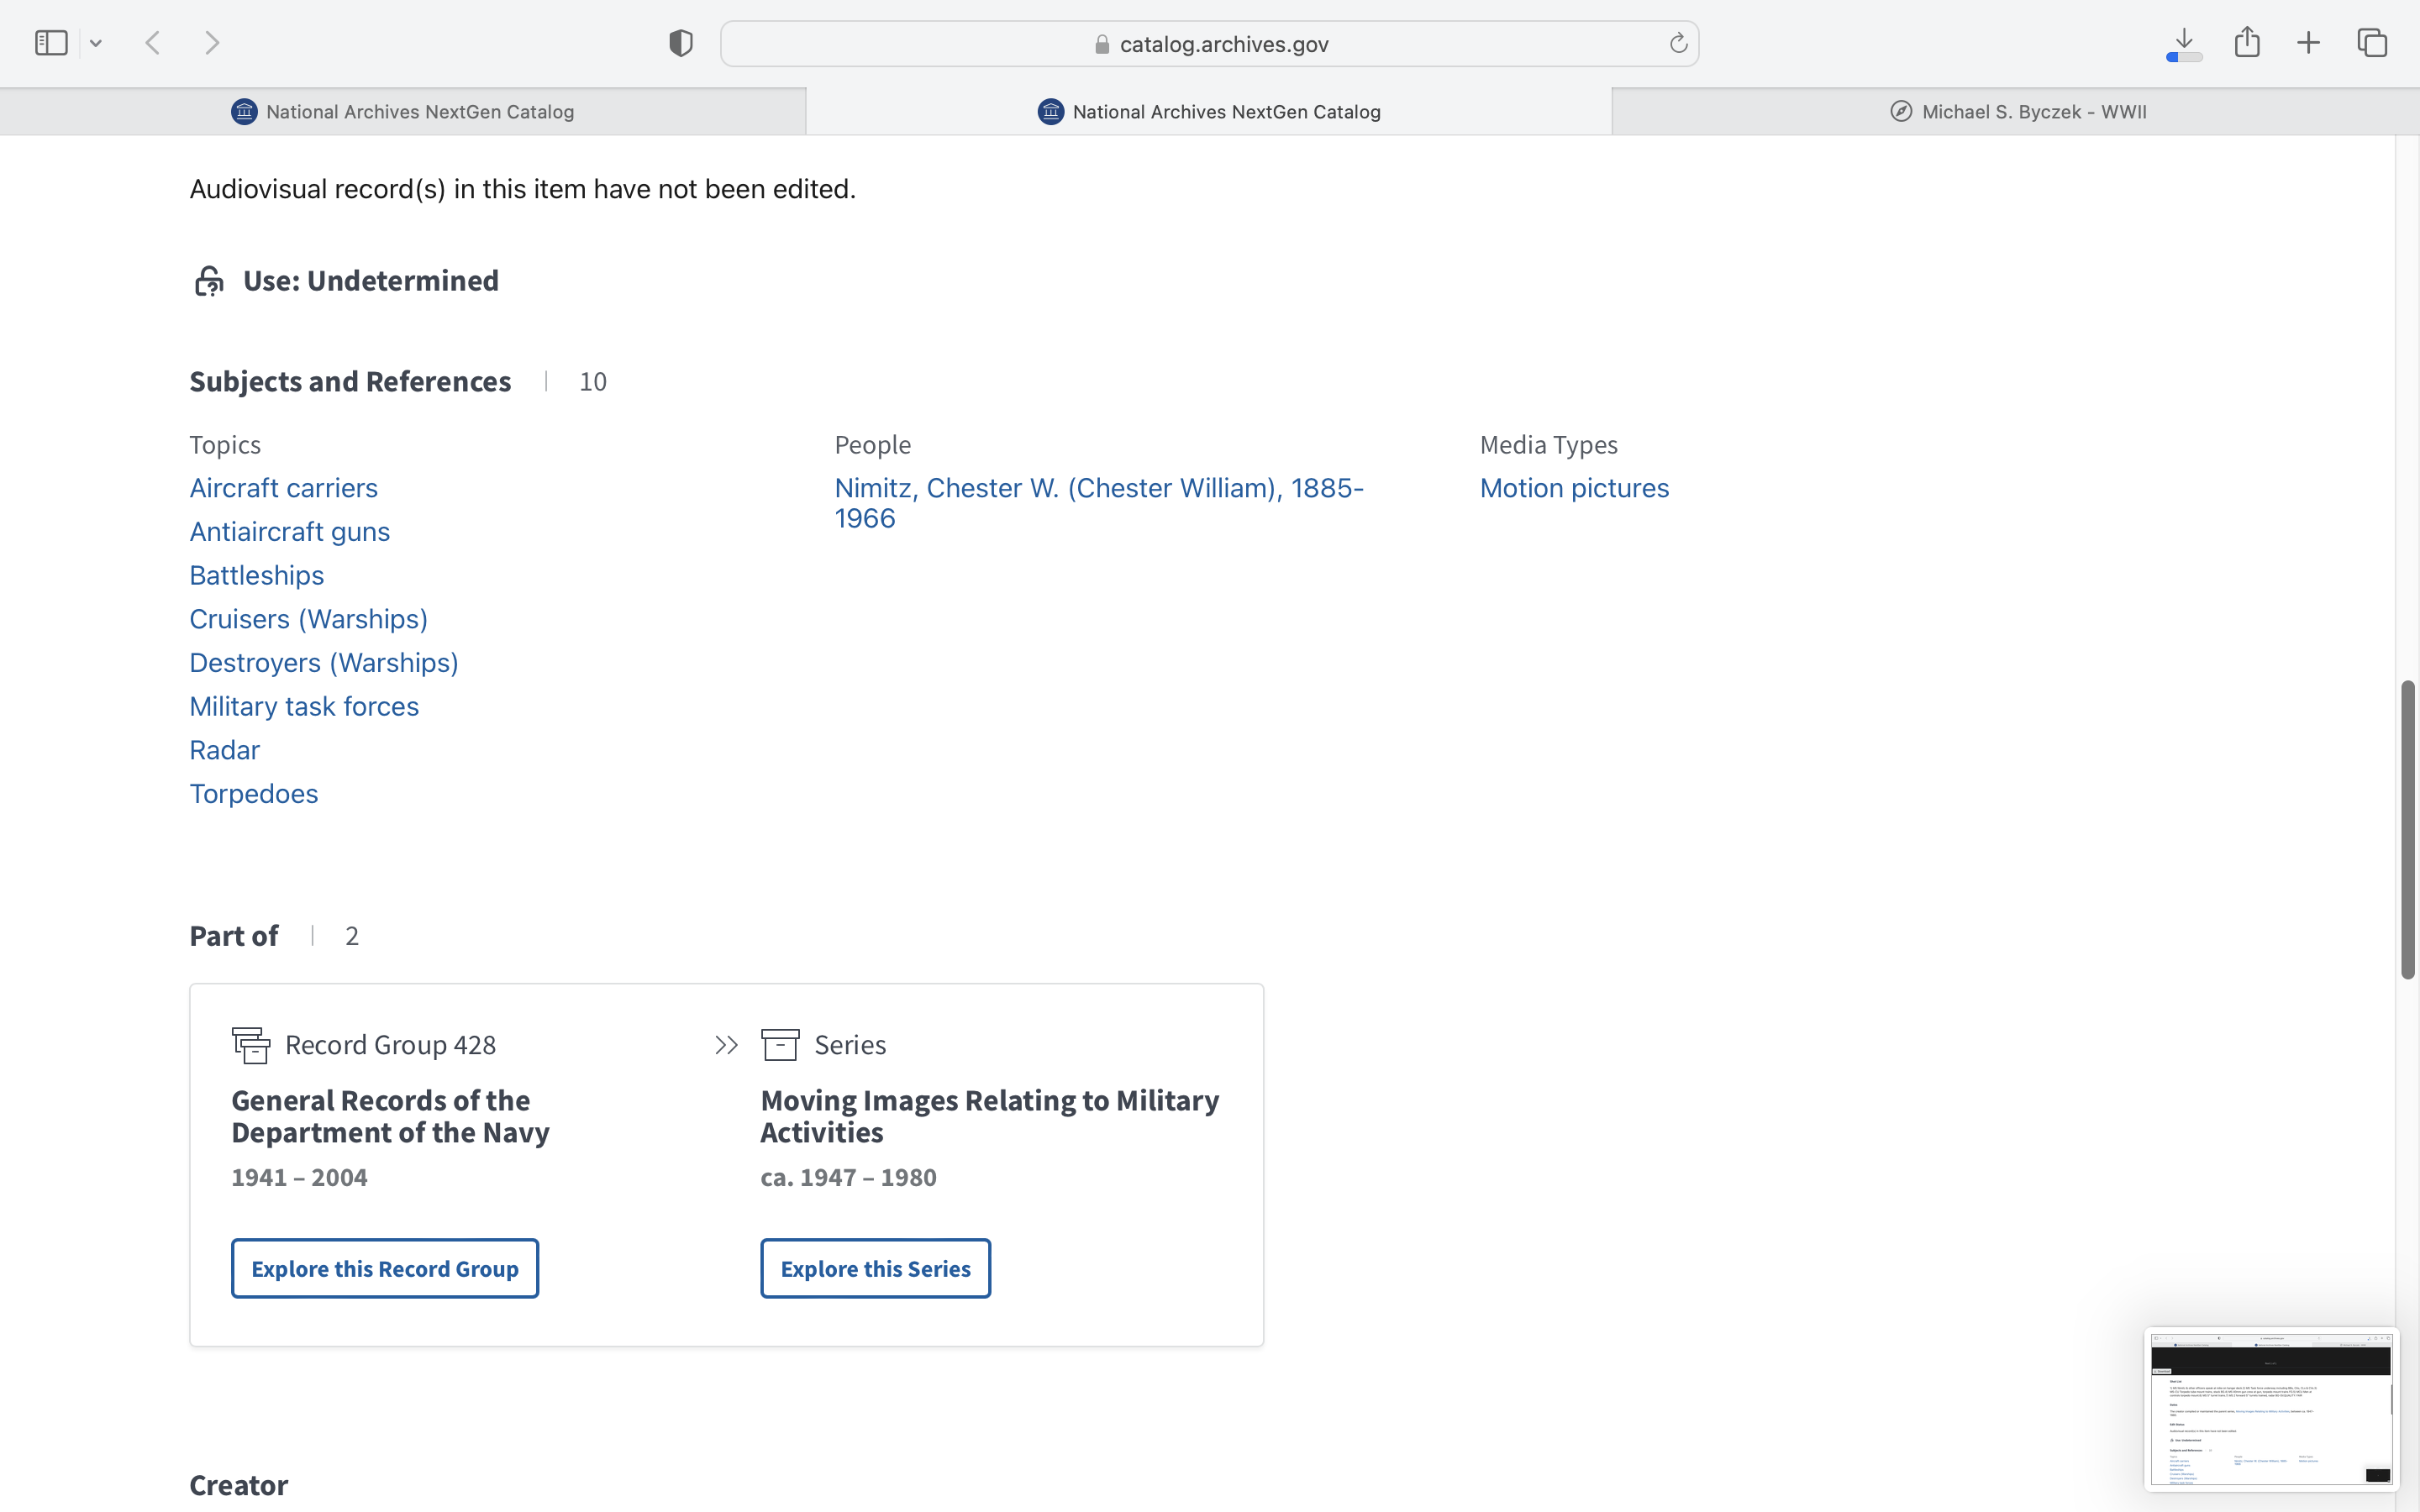Image resolution: width=2420 pixels, height=1512 pixels.
Task: Toggle the Safari sidebar icon
Action: (x=51, y=43)
